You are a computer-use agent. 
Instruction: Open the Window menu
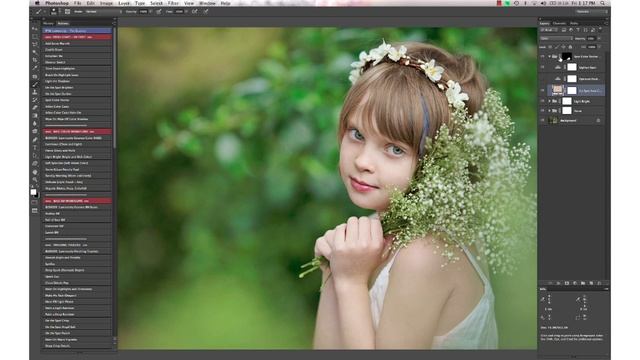(207, 3)
